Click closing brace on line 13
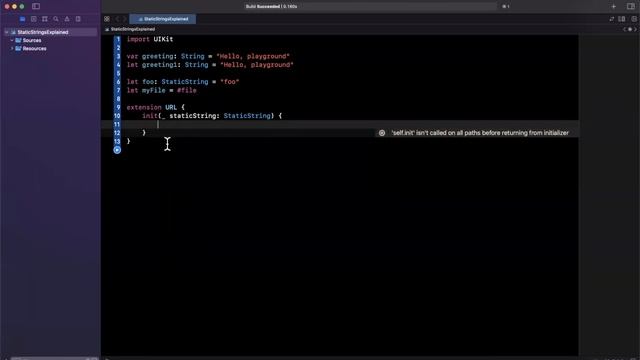640x360 pixels. pos(129,141)
